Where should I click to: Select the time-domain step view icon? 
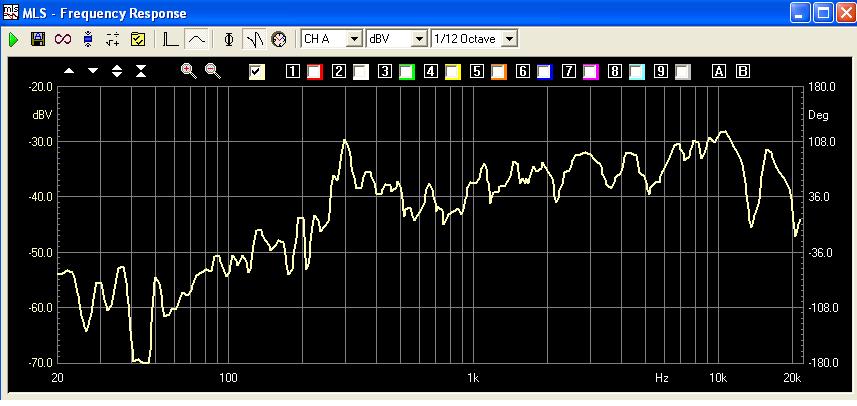coord(171,39)
